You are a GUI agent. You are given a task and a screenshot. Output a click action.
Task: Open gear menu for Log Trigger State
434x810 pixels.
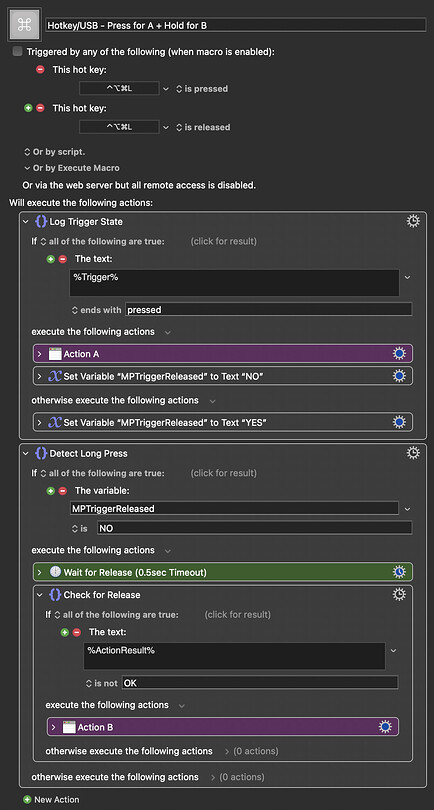pos(413,222)
